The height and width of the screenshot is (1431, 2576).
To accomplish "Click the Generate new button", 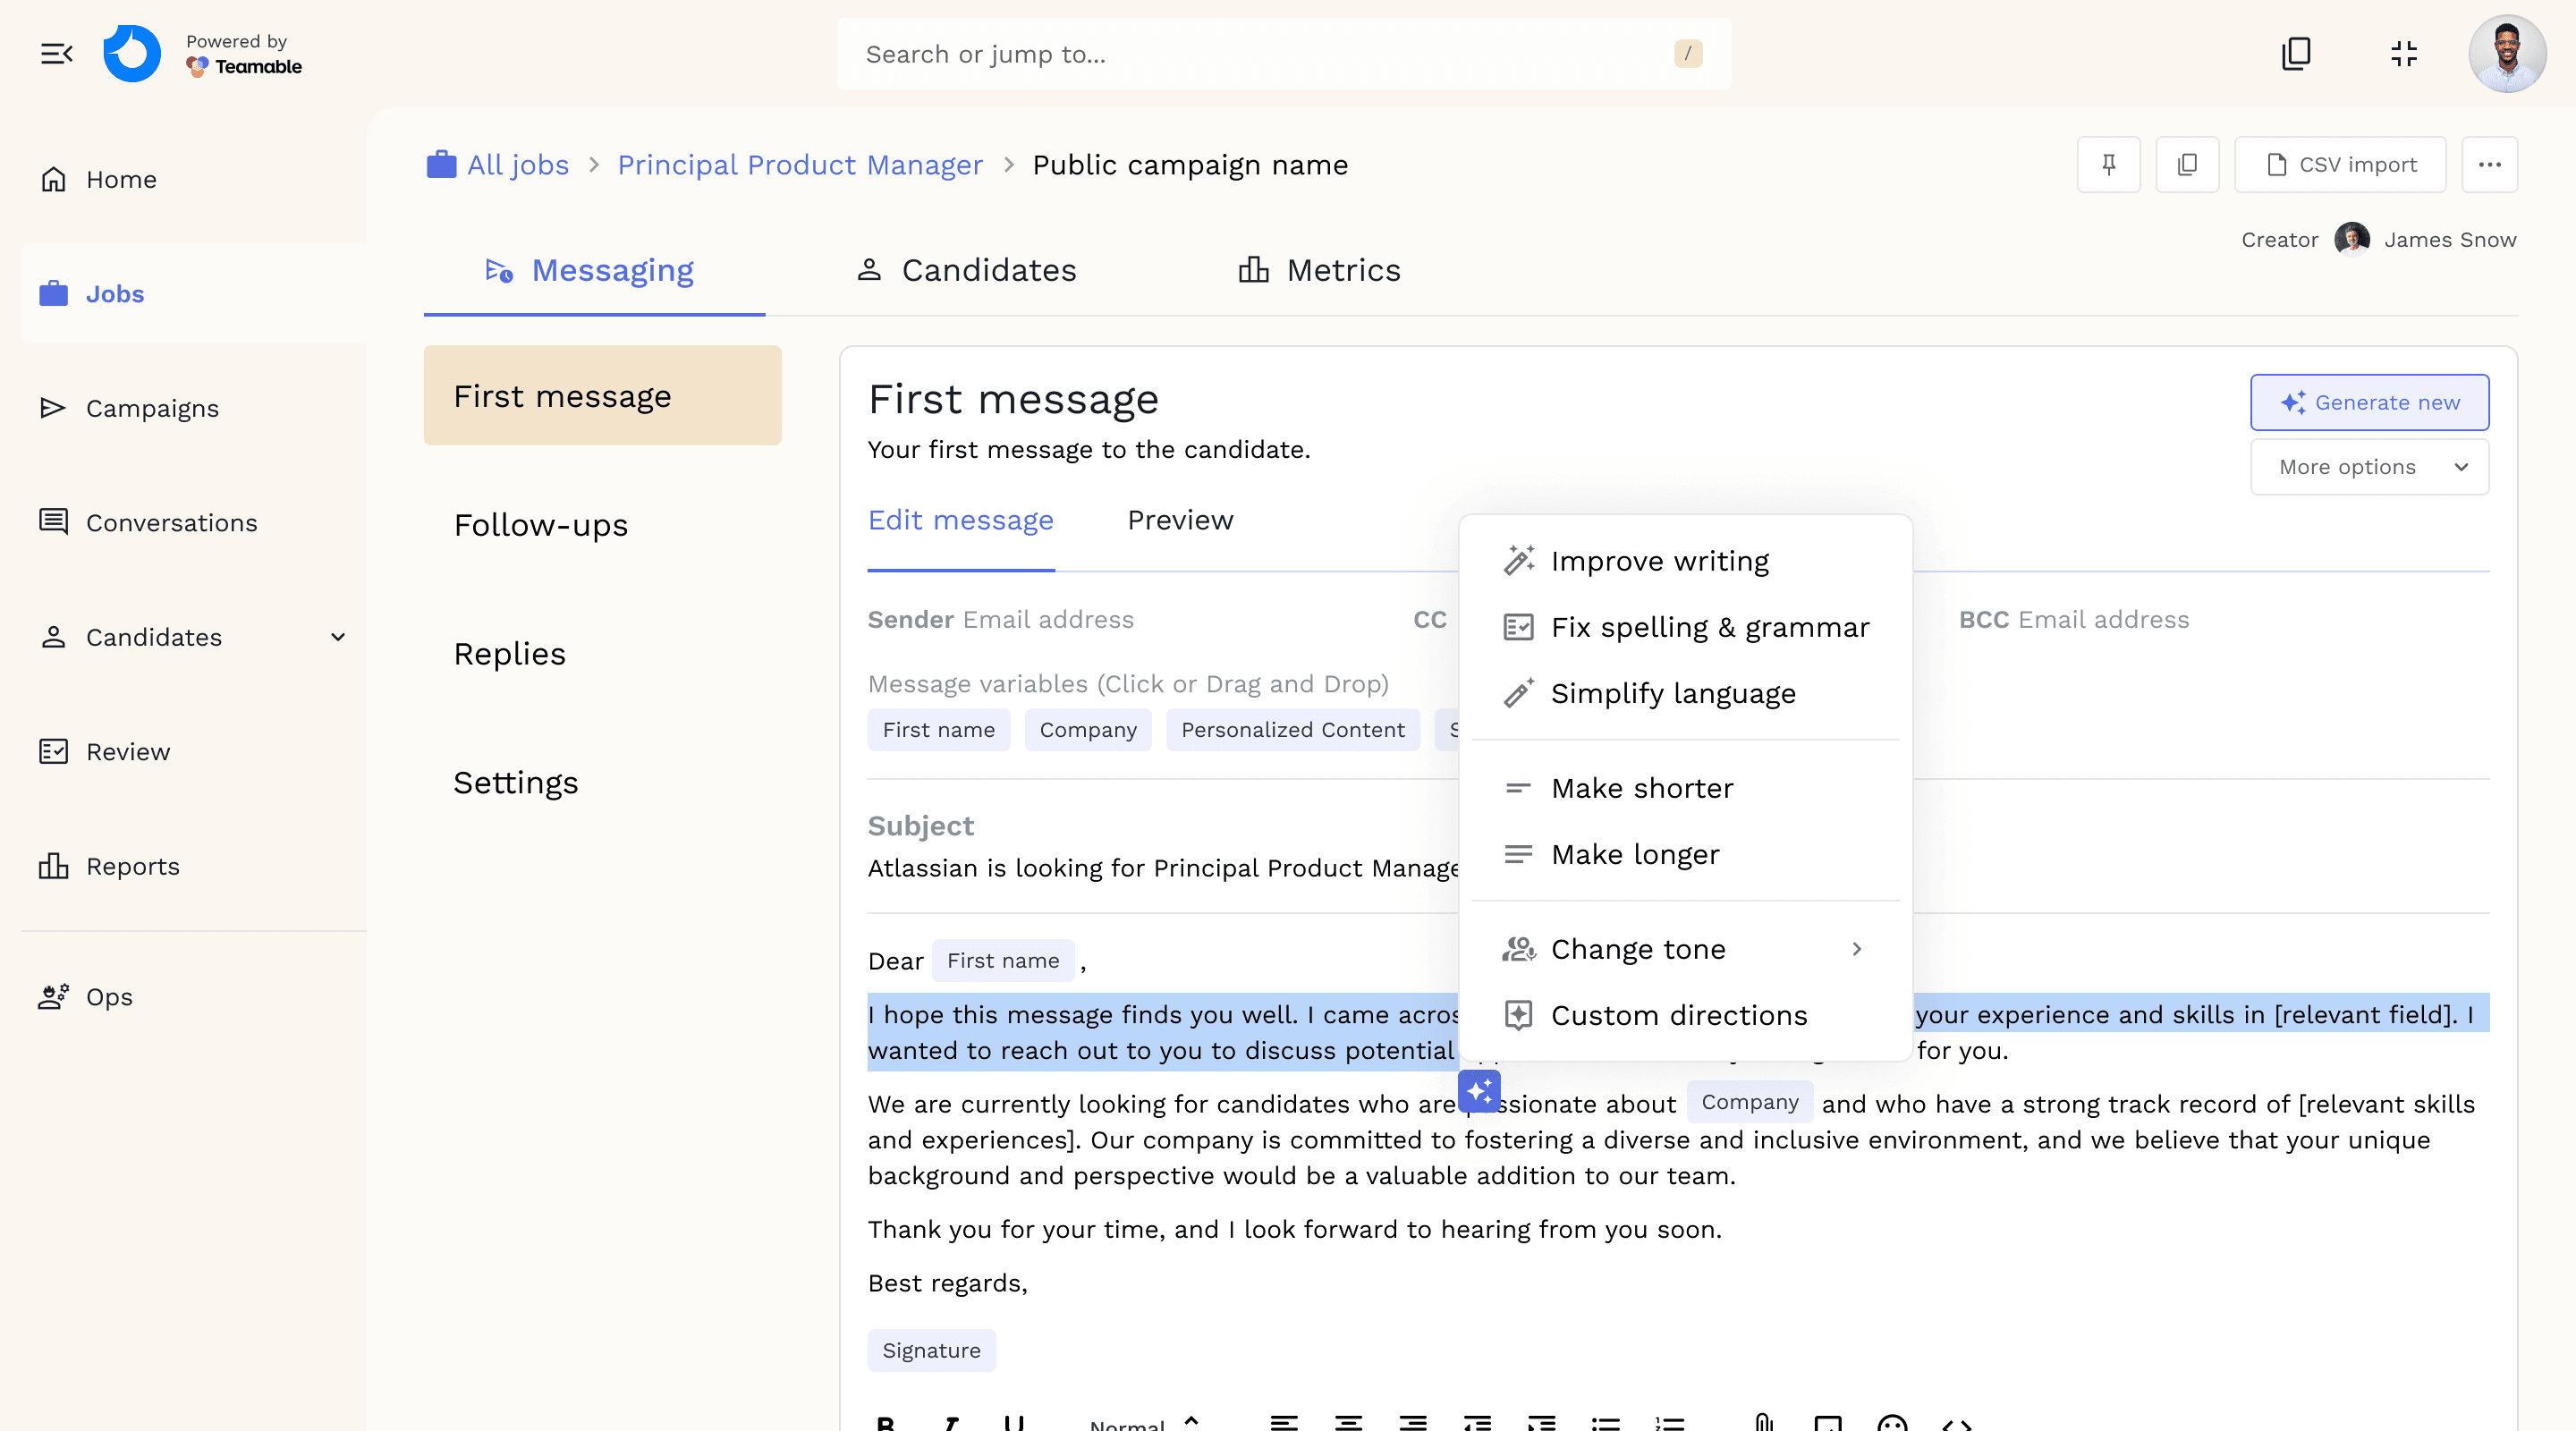I will (2369, 402).
